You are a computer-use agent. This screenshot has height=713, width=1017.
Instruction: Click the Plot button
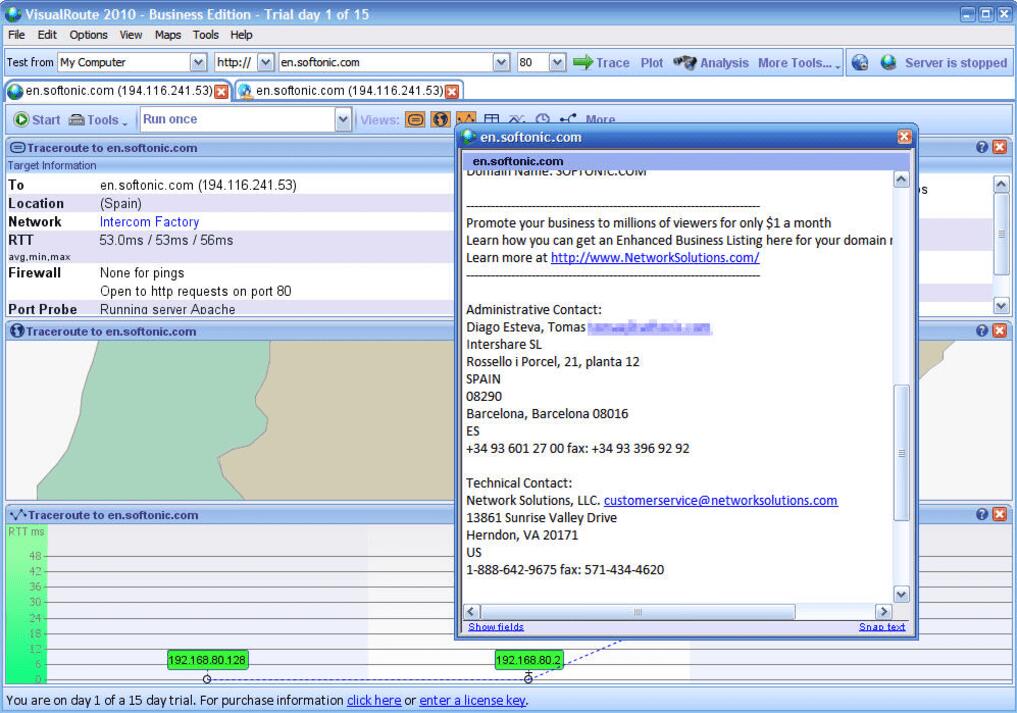click(652, 63)
